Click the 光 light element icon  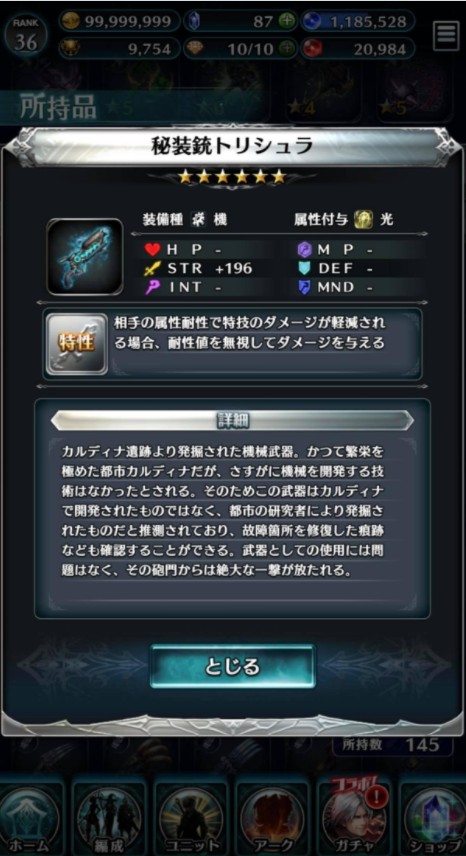[360, 220]
